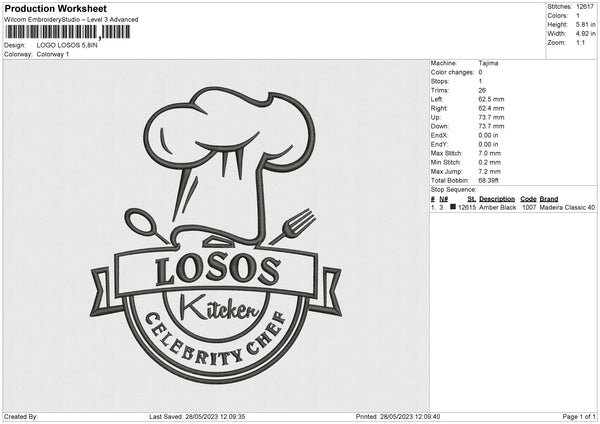The image size is (600, 424).
Task: Click the Min Stitch value 0.2 mm
Action: (490, 162)
